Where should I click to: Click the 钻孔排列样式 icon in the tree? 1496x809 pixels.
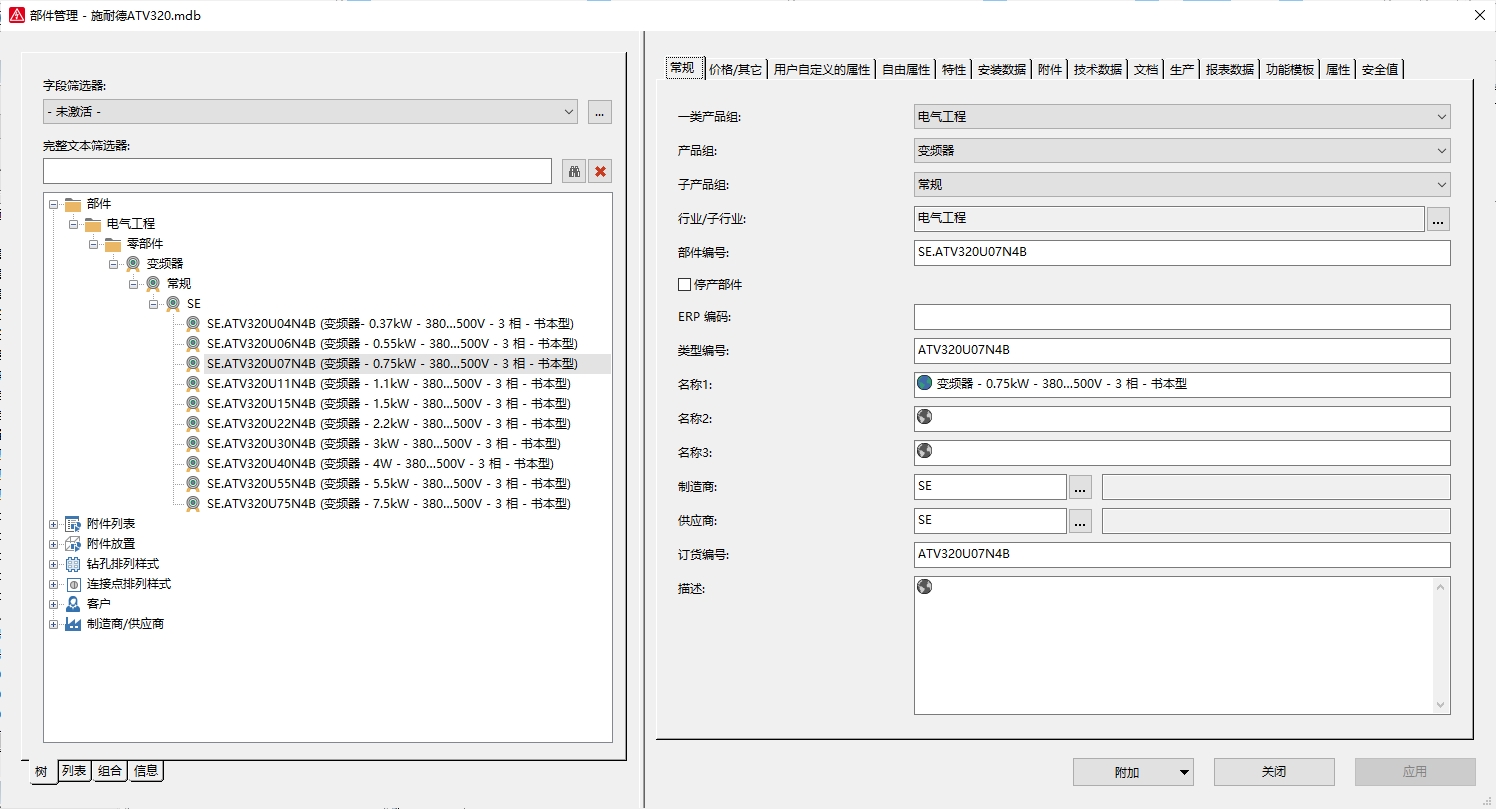click(72, 564)
